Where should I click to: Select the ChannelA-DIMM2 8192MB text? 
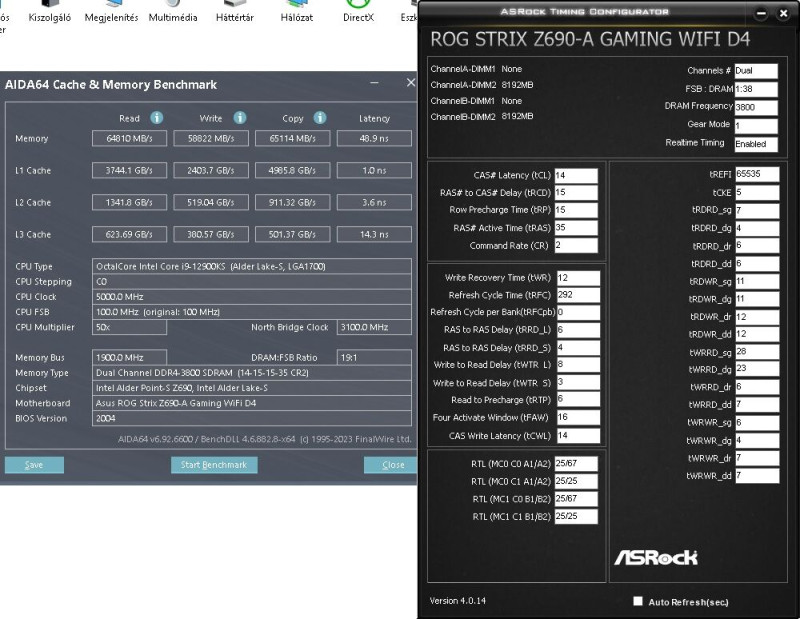(x=482, y=85)
